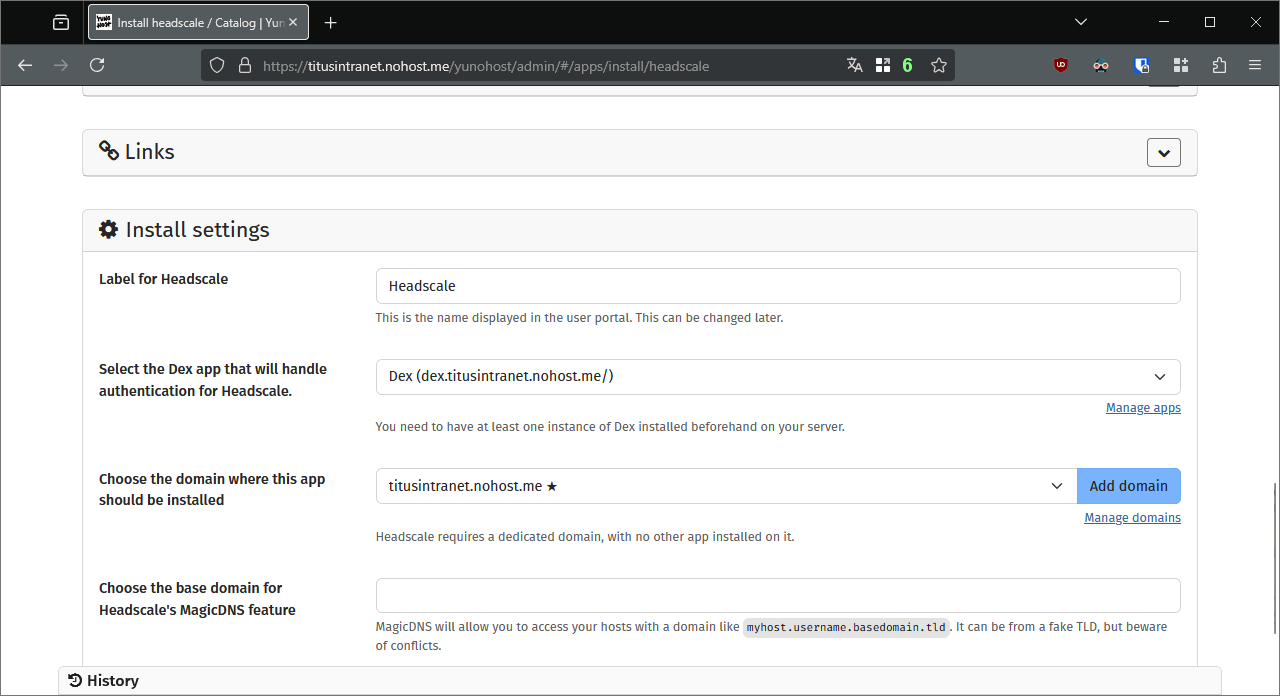Click the lock icon for site security
The image size is (1280, 696).
(244, 66)
